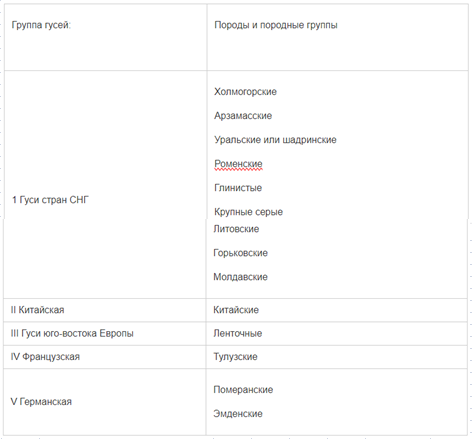Click the 'Литовские' text line
Viewport: 472px width, 439px height.
coord(236,229)
